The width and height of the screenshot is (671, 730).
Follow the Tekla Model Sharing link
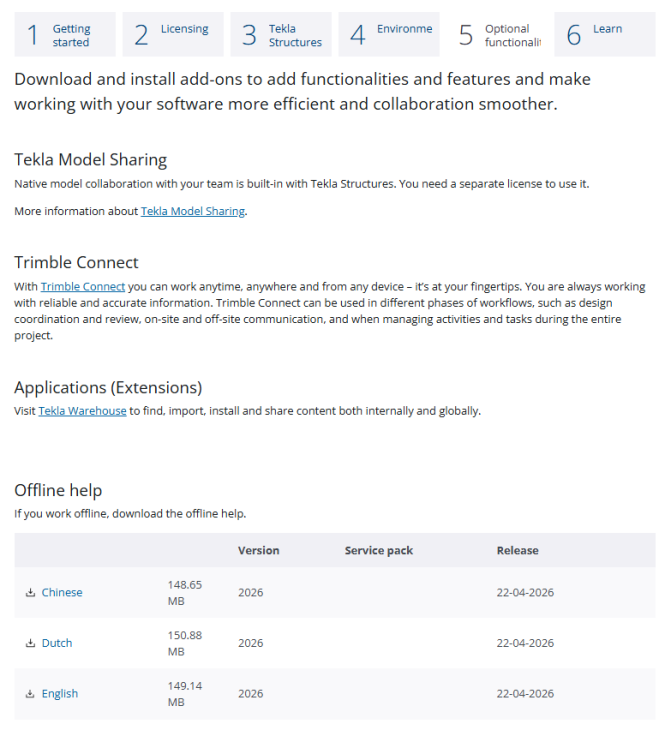pos(193,211)
